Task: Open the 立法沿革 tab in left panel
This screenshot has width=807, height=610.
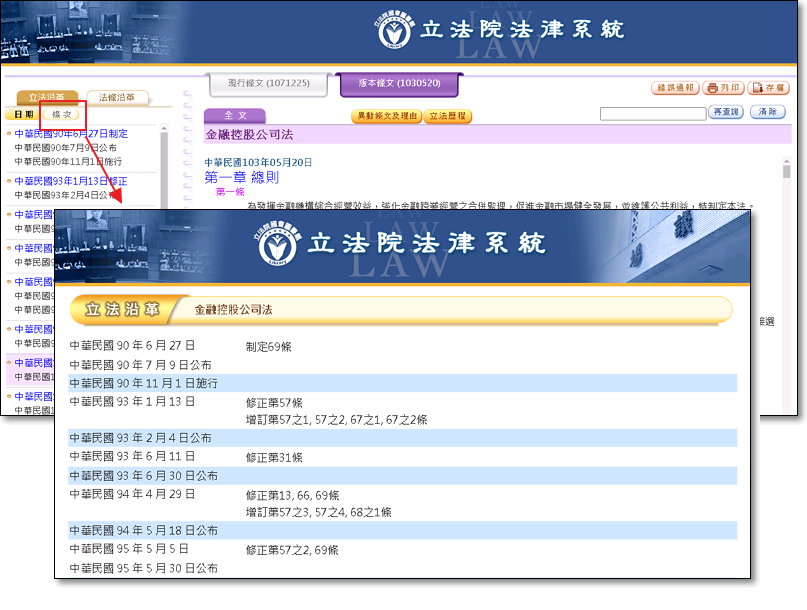Action: (x=47, y=97)
